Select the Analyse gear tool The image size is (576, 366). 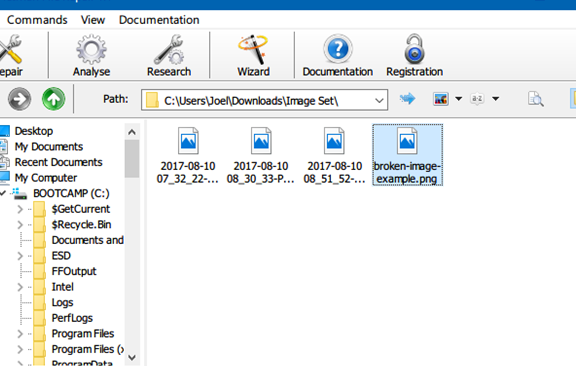pos(91,55)
